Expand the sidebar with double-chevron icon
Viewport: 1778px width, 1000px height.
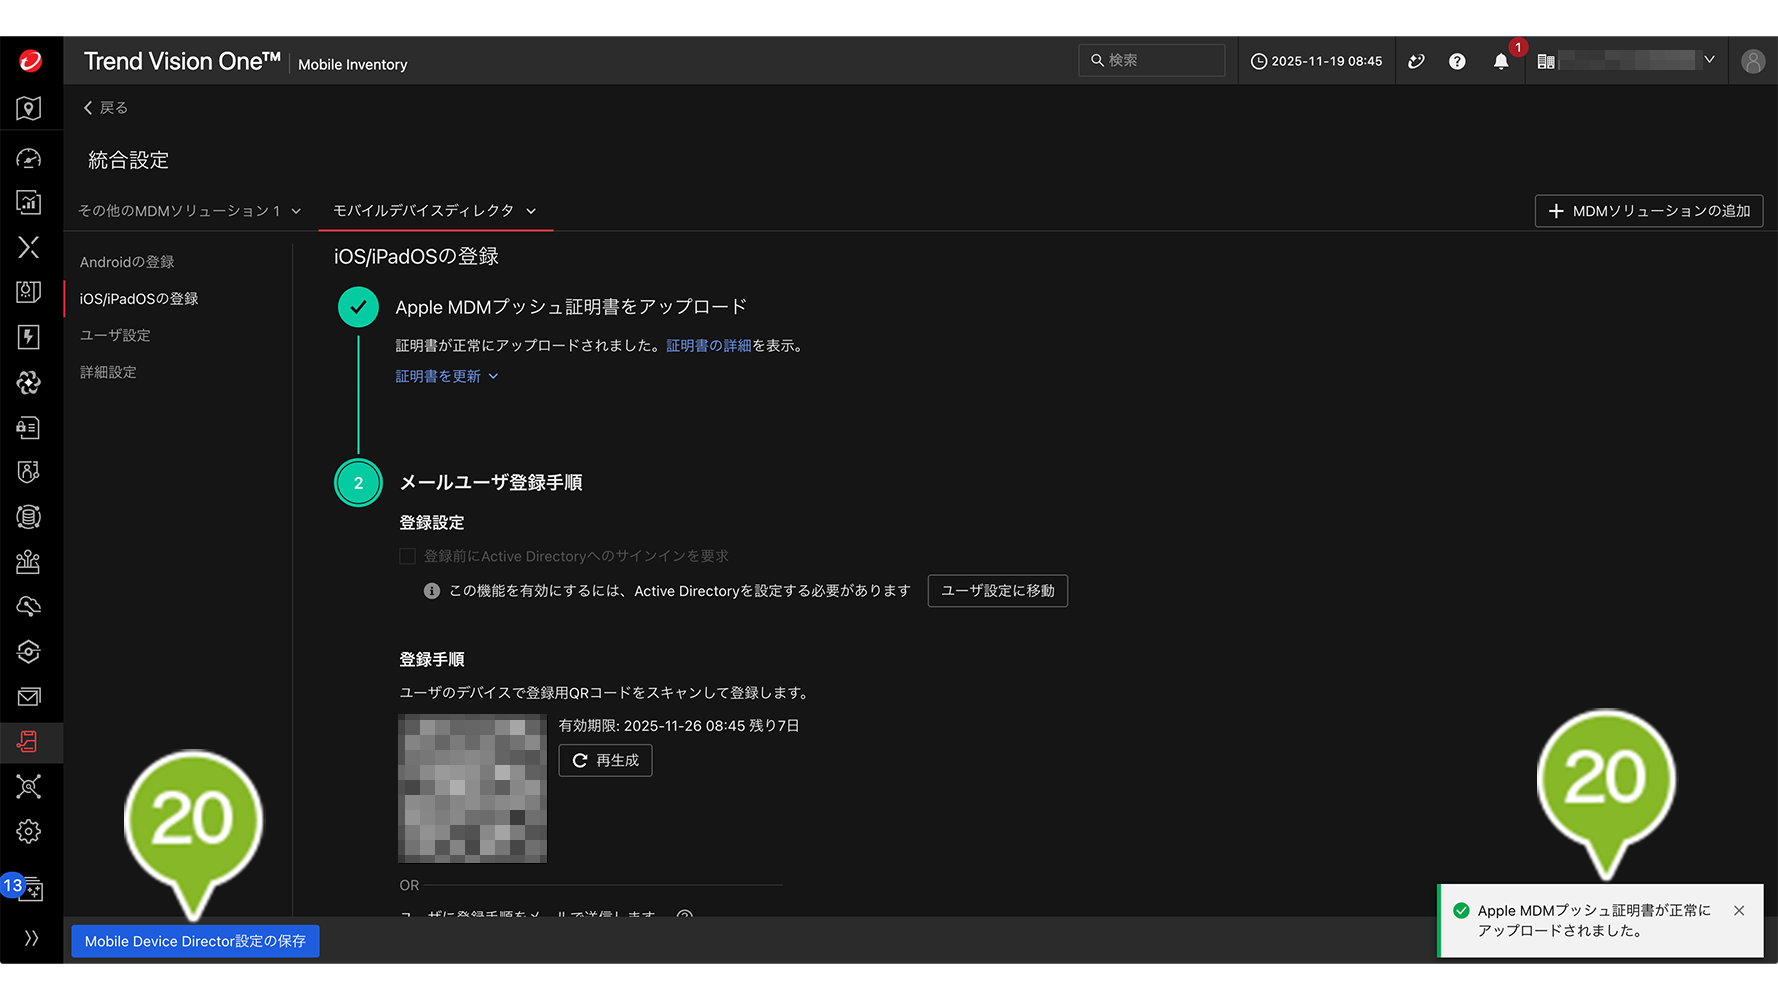coord(31,938)
